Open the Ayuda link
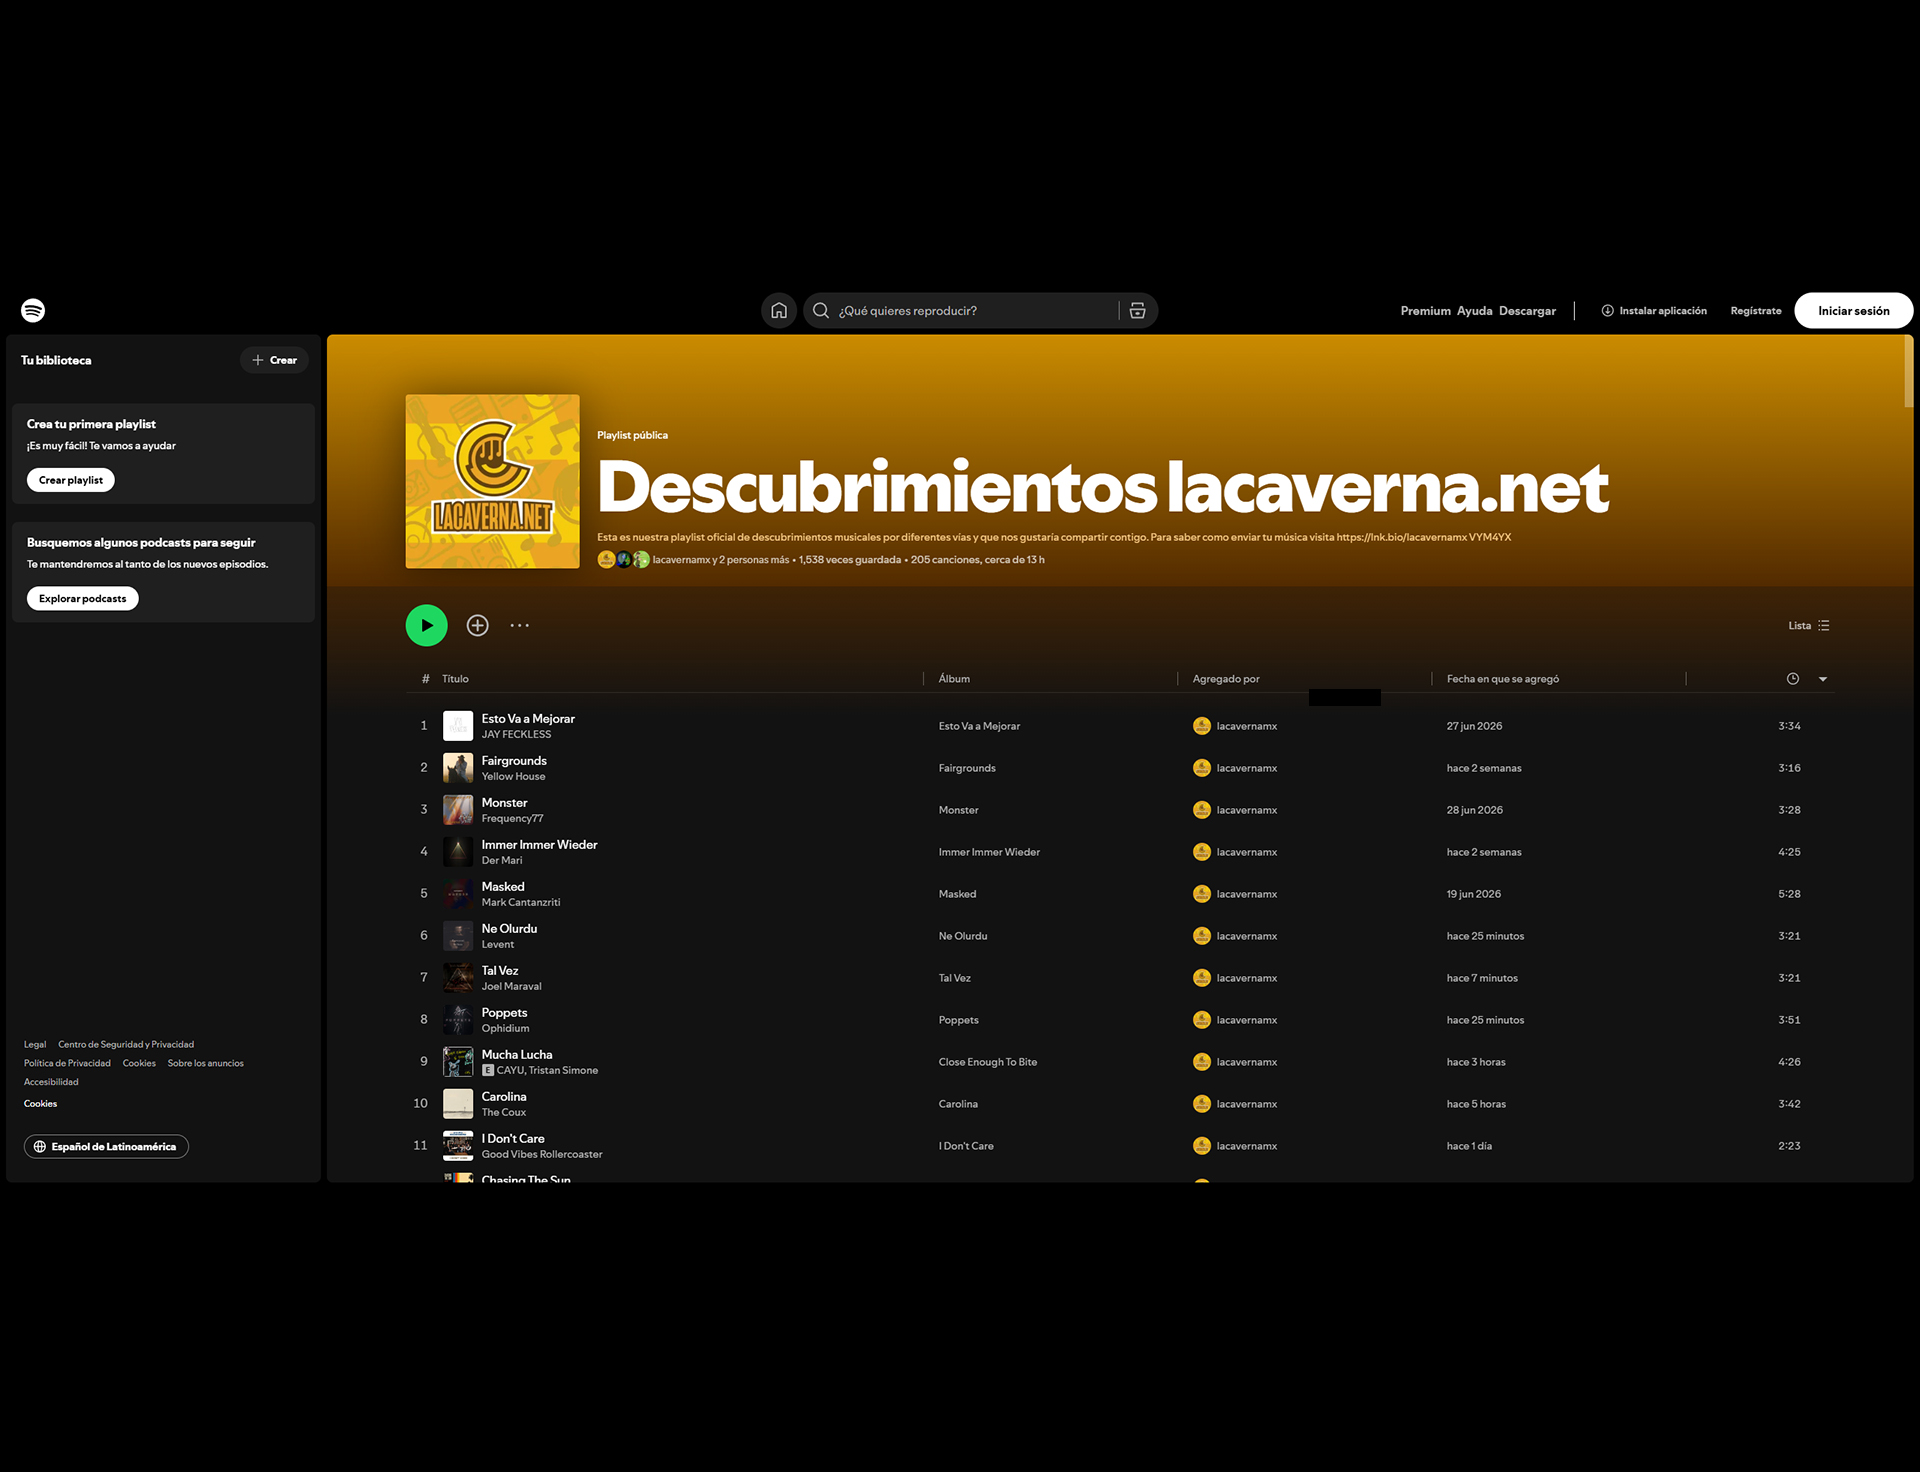This screenshot has width=1920, height=1472. [1474, 311]
